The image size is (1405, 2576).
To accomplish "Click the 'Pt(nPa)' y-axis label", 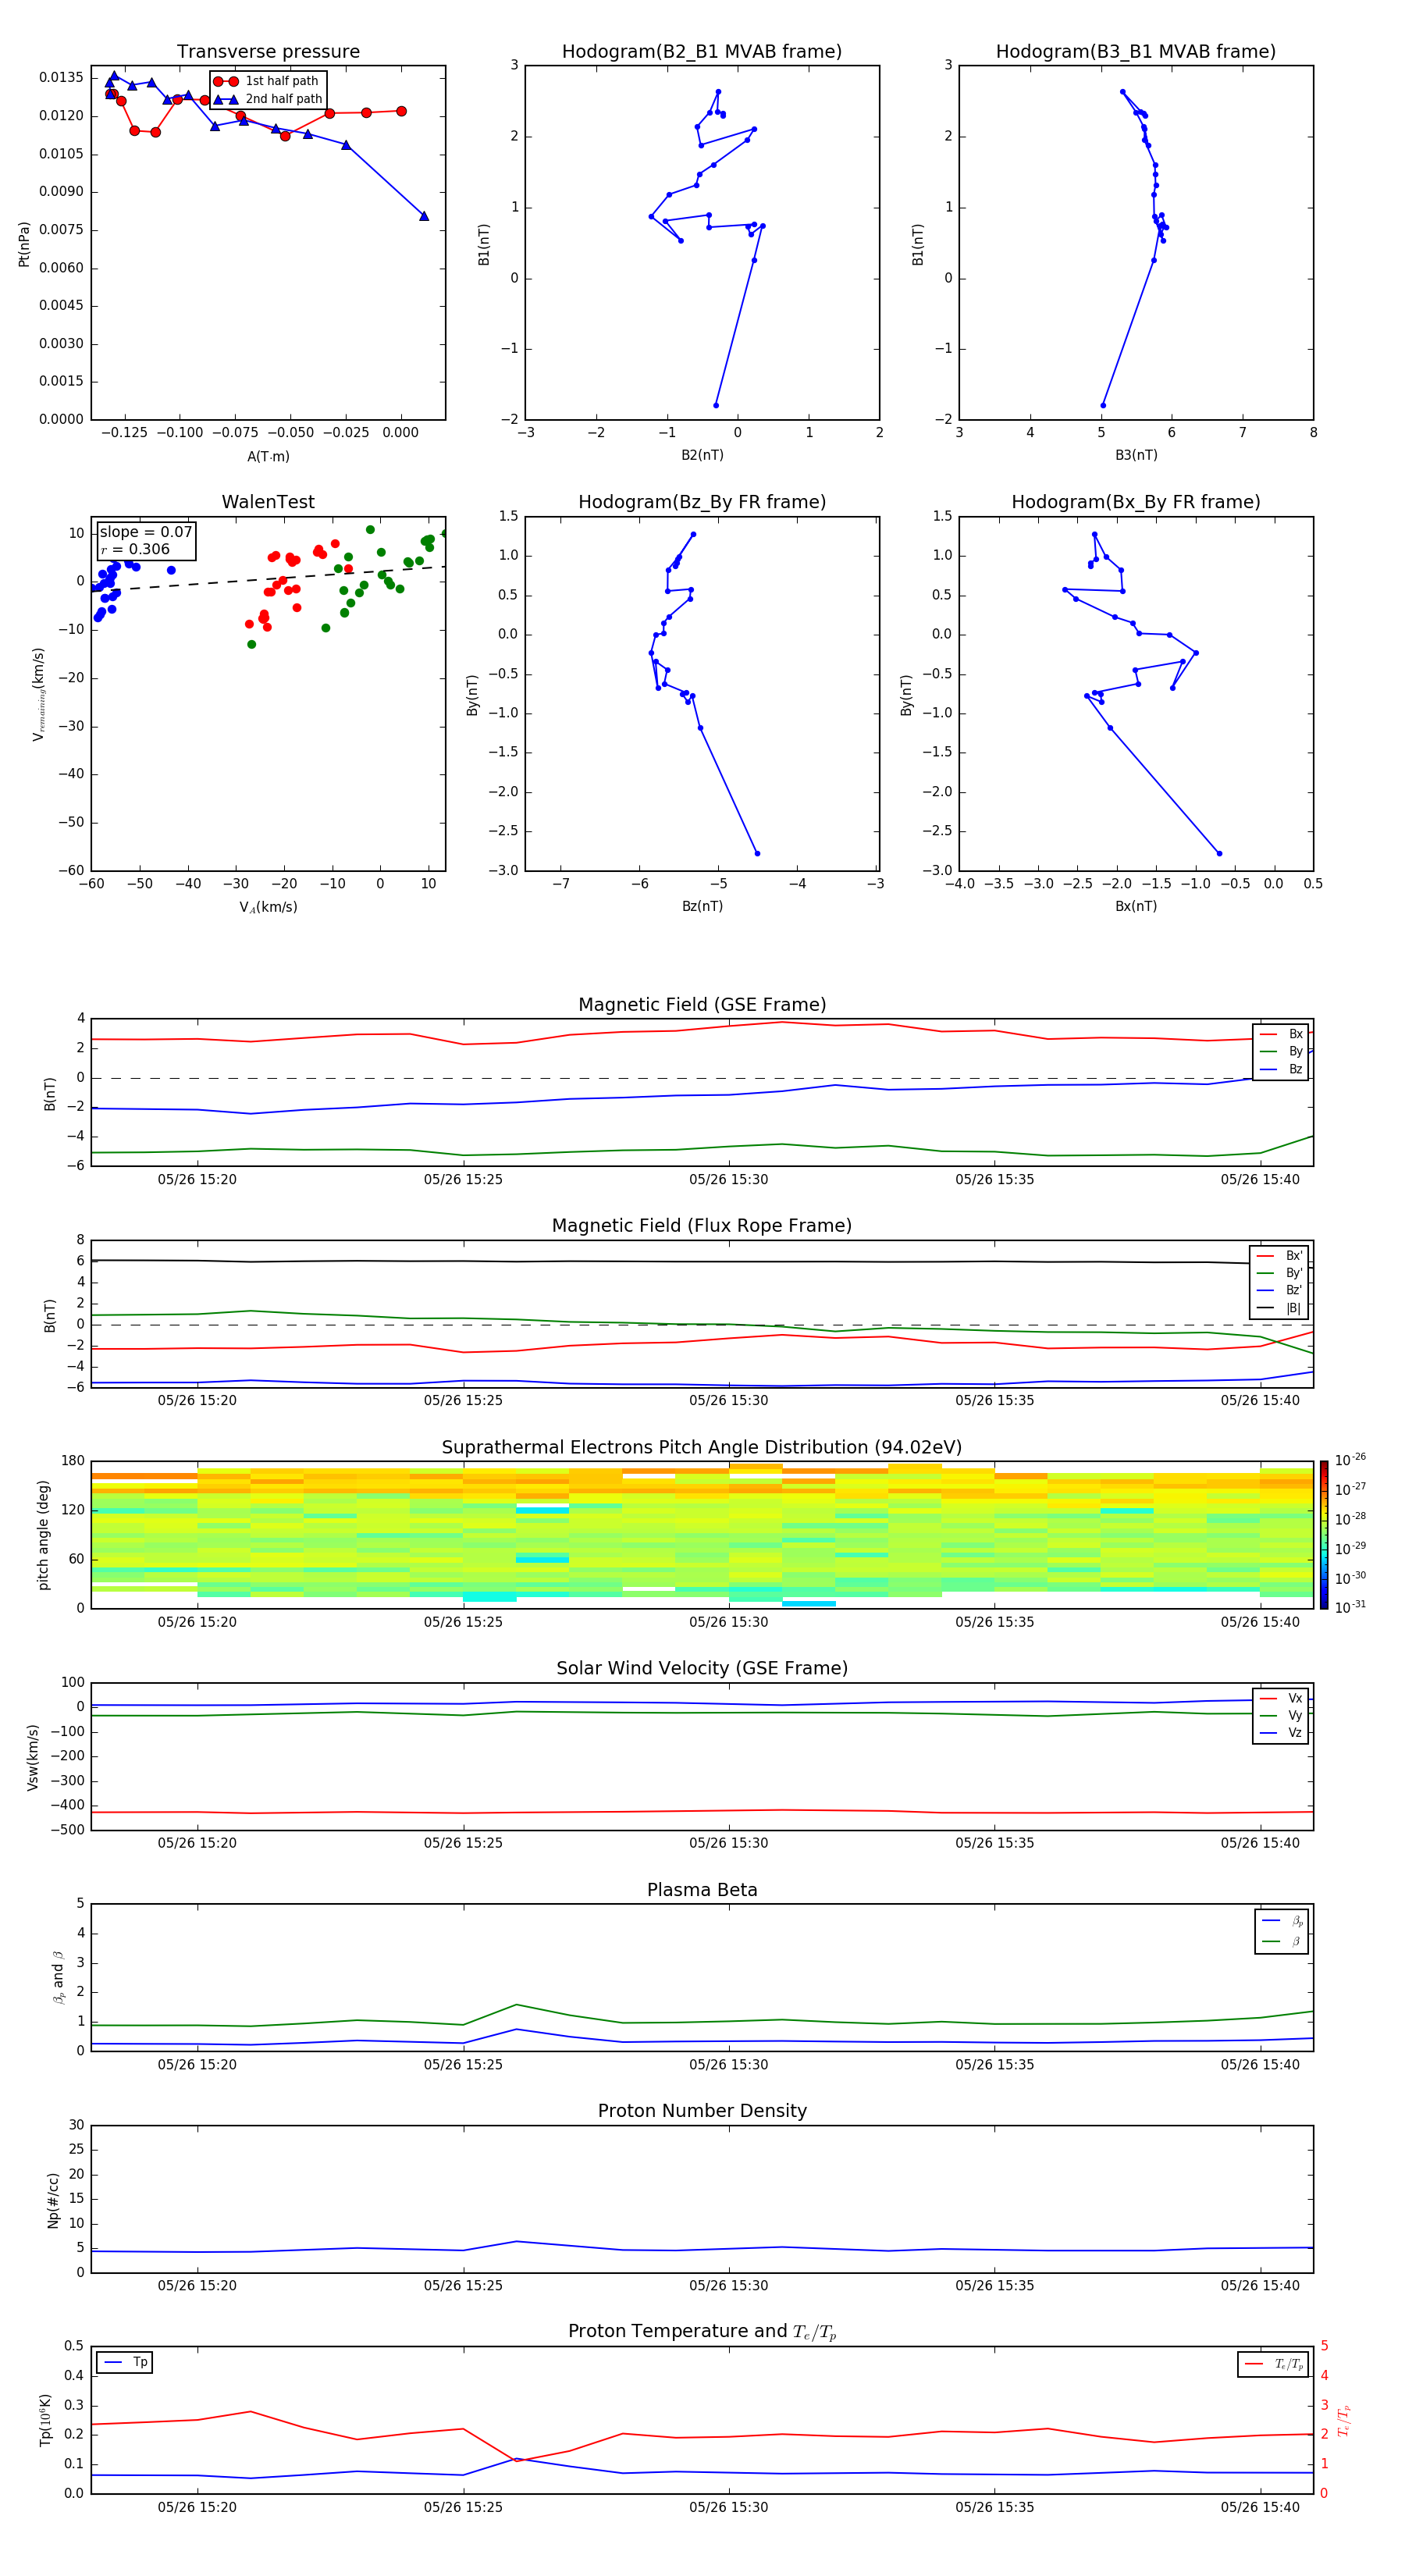I will coord(24,243).
